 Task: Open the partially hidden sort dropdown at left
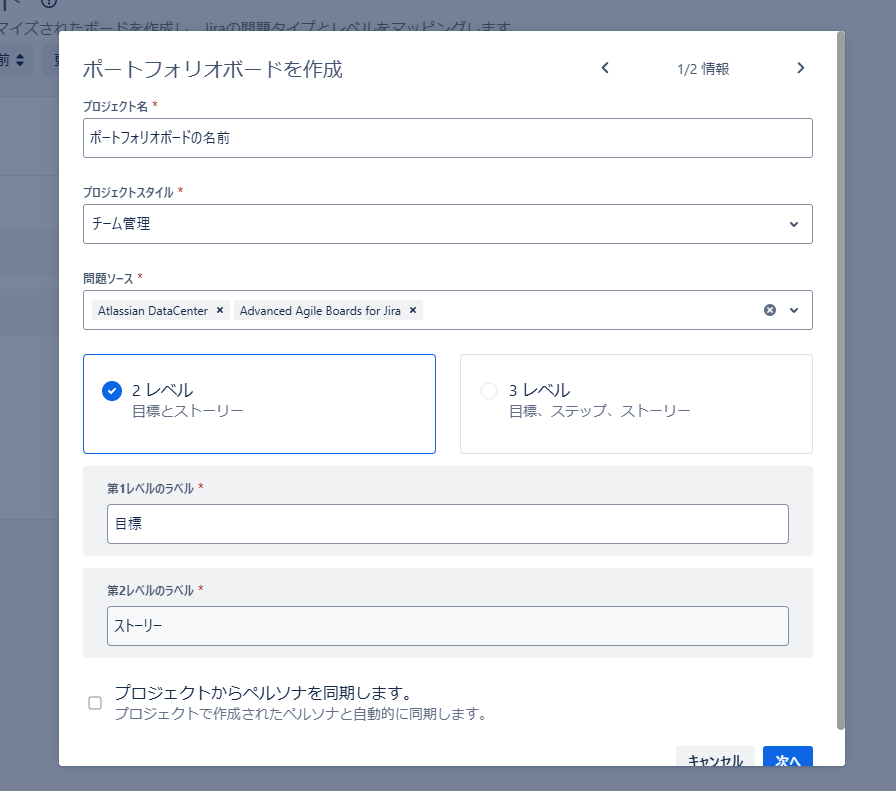click(17, 60)
